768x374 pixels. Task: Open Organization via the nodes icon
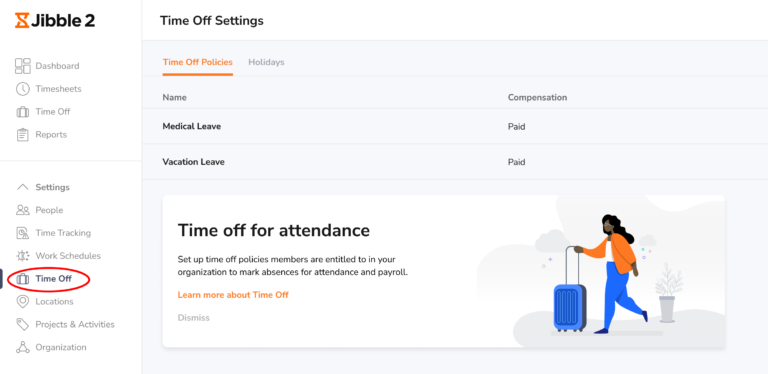click(23, 348)
